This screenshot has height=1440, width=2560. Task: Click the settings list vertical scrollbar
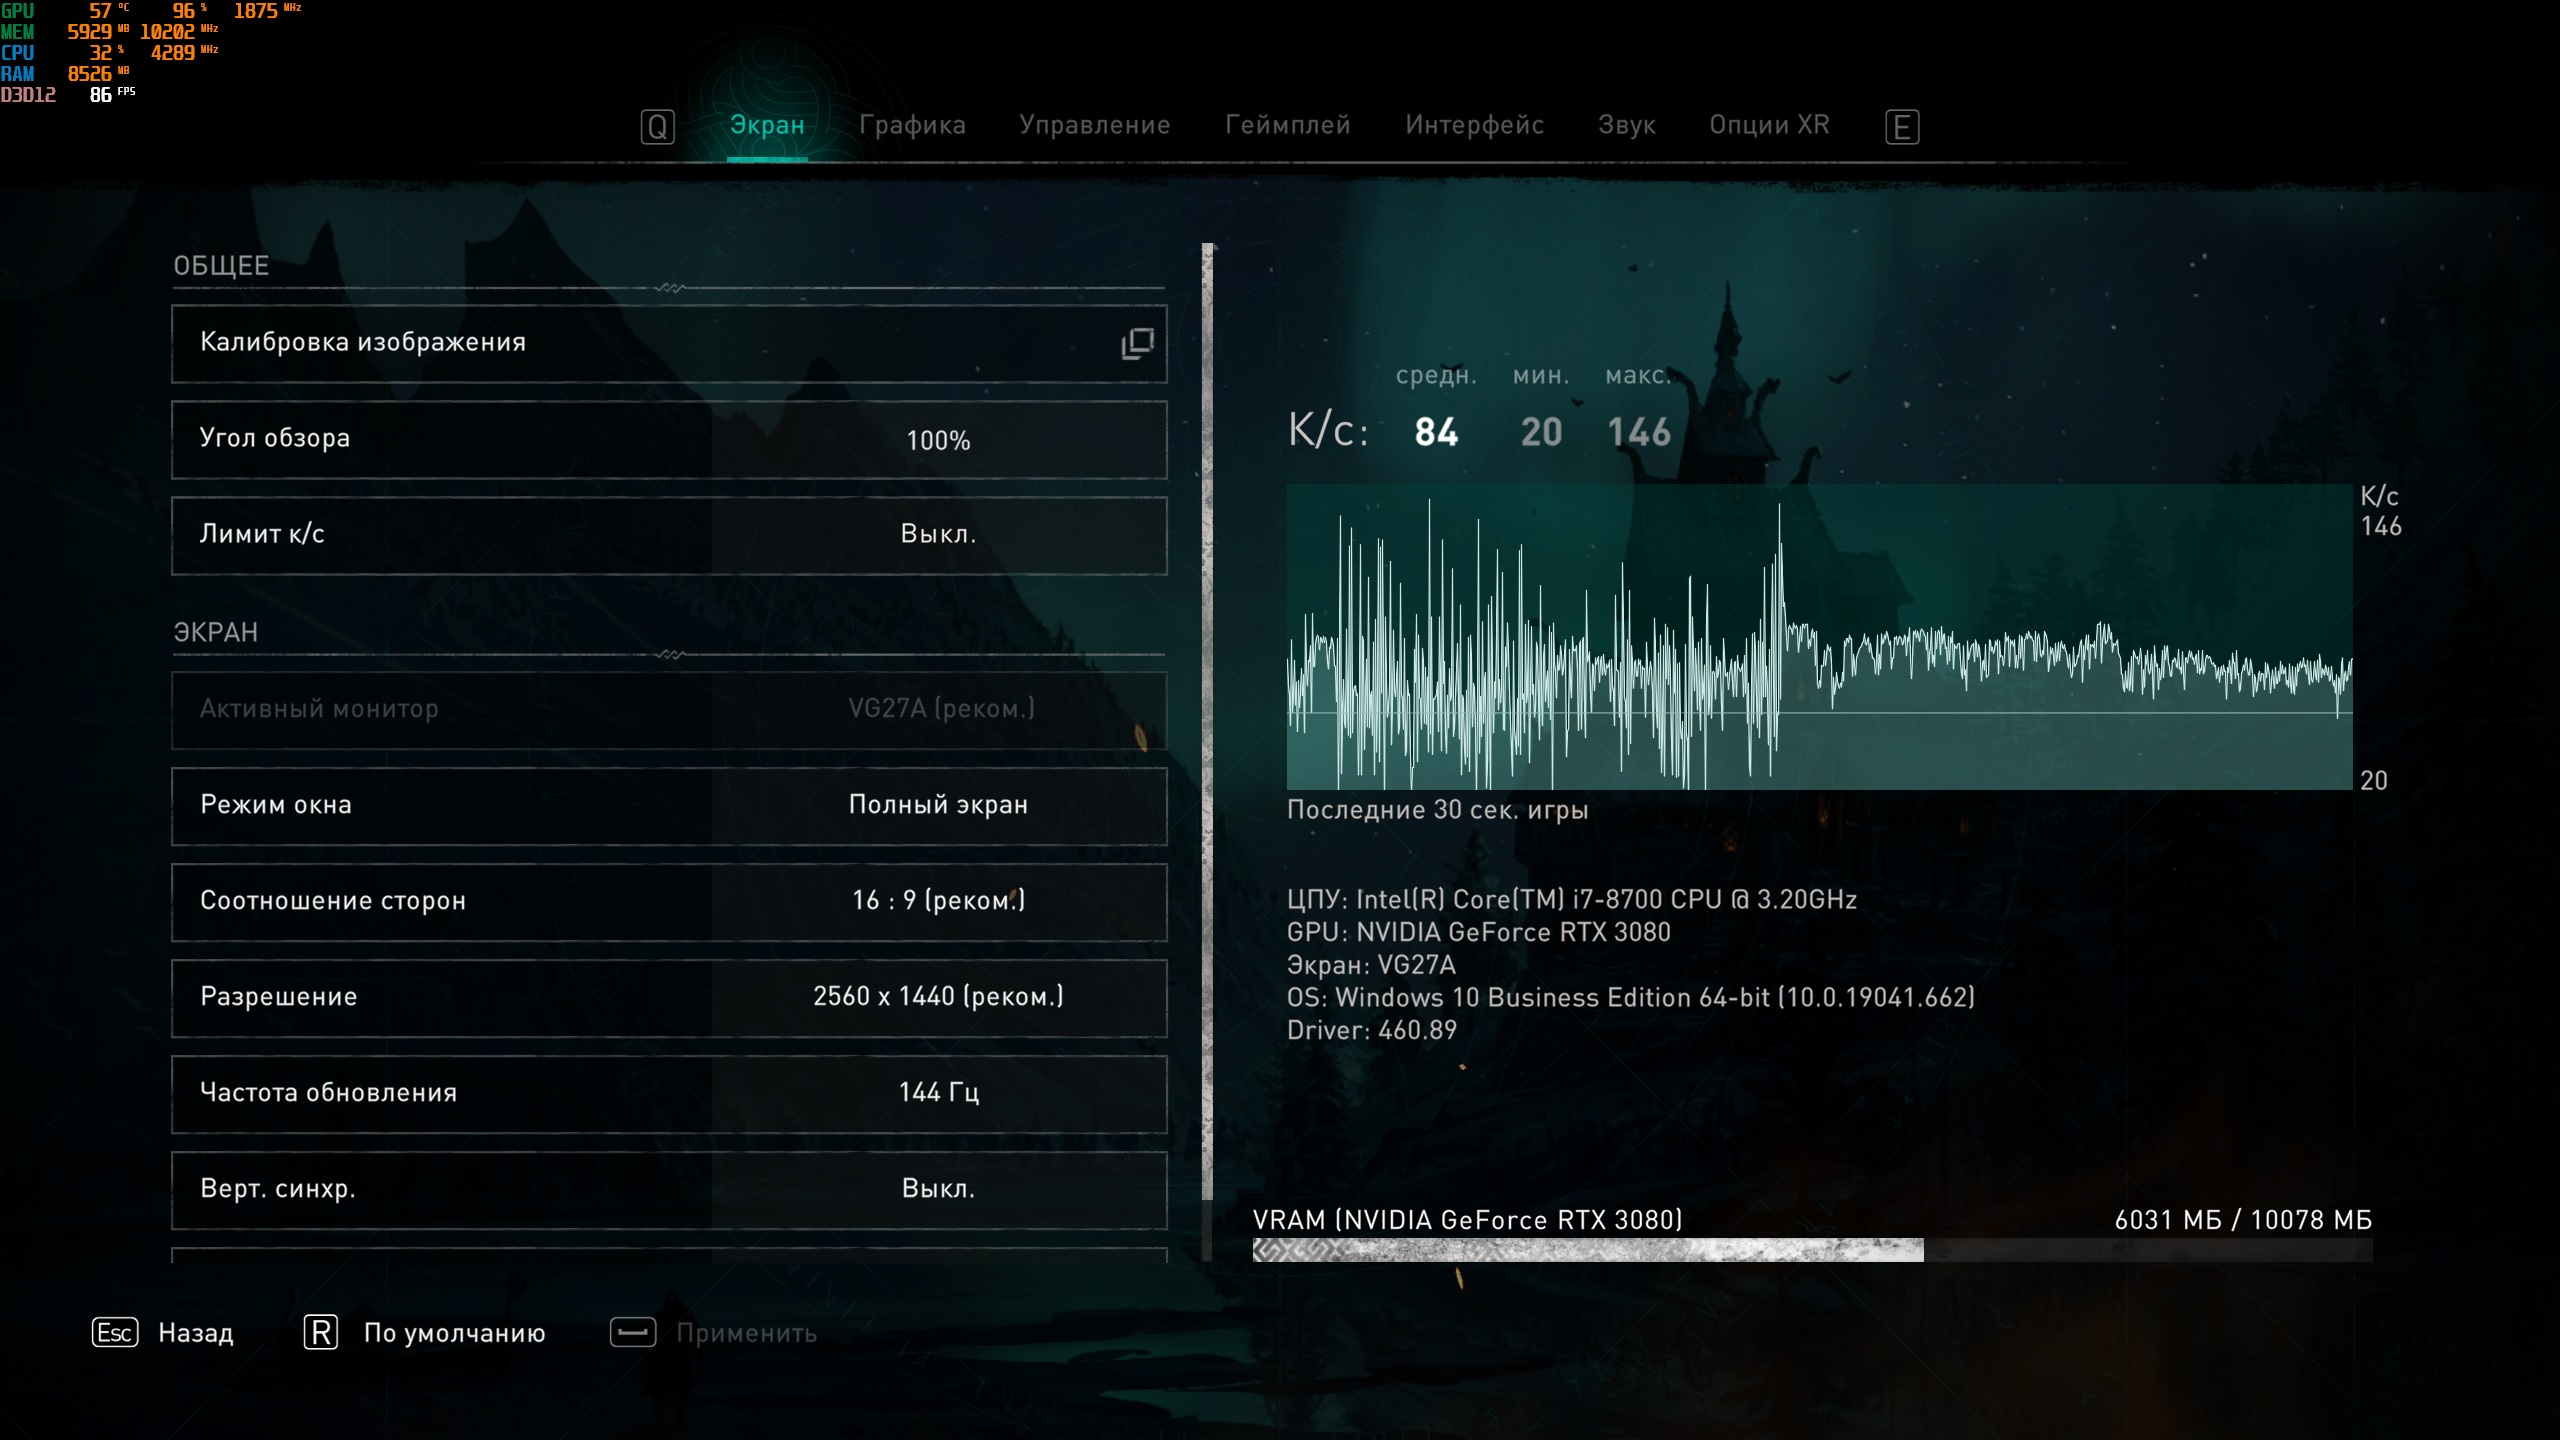pyautogui.click(x=1207, y=720)
